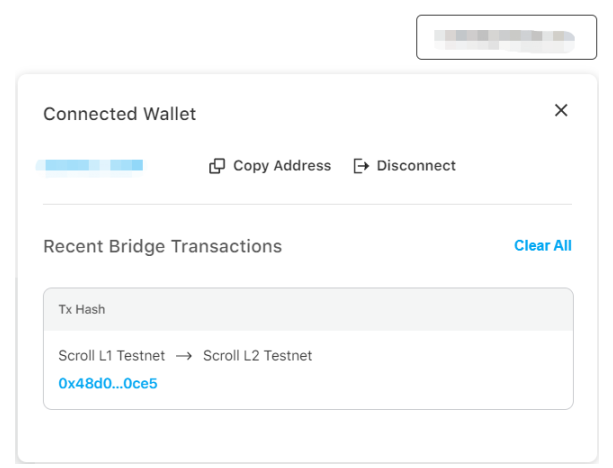The image size is (613, 468).
Task: Click the copy icon beside Copy Address
Action: coord(217,166)
